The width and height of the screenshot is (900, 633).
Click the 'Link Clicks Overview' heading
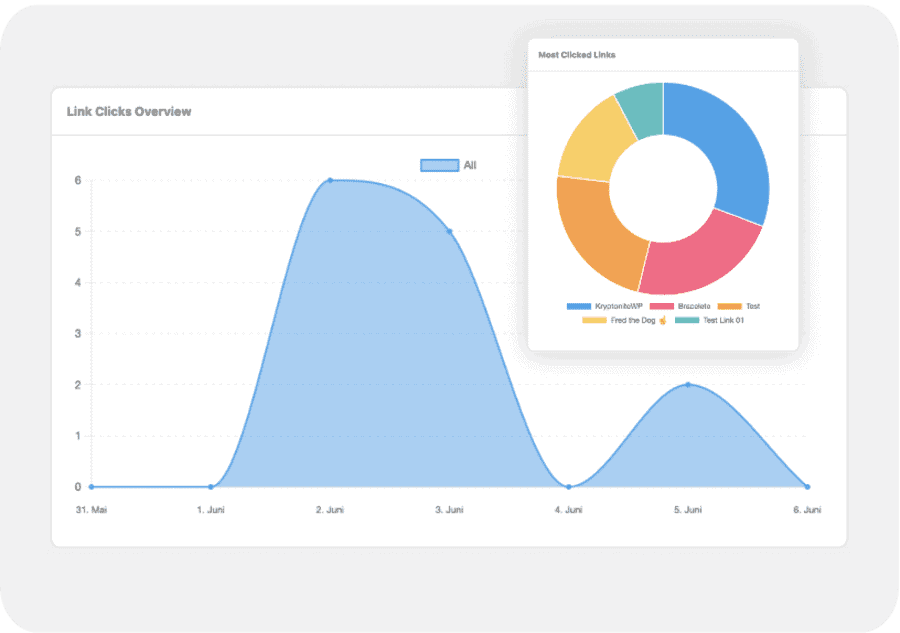pos(129,111)
